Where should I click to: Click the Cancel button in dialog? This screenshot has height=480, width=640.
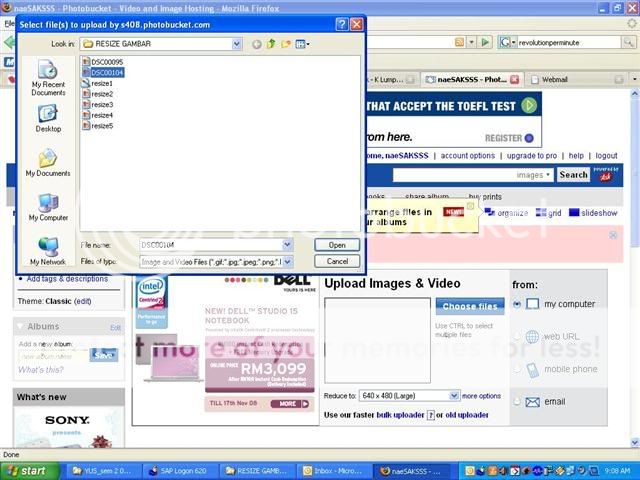(337, 261)
